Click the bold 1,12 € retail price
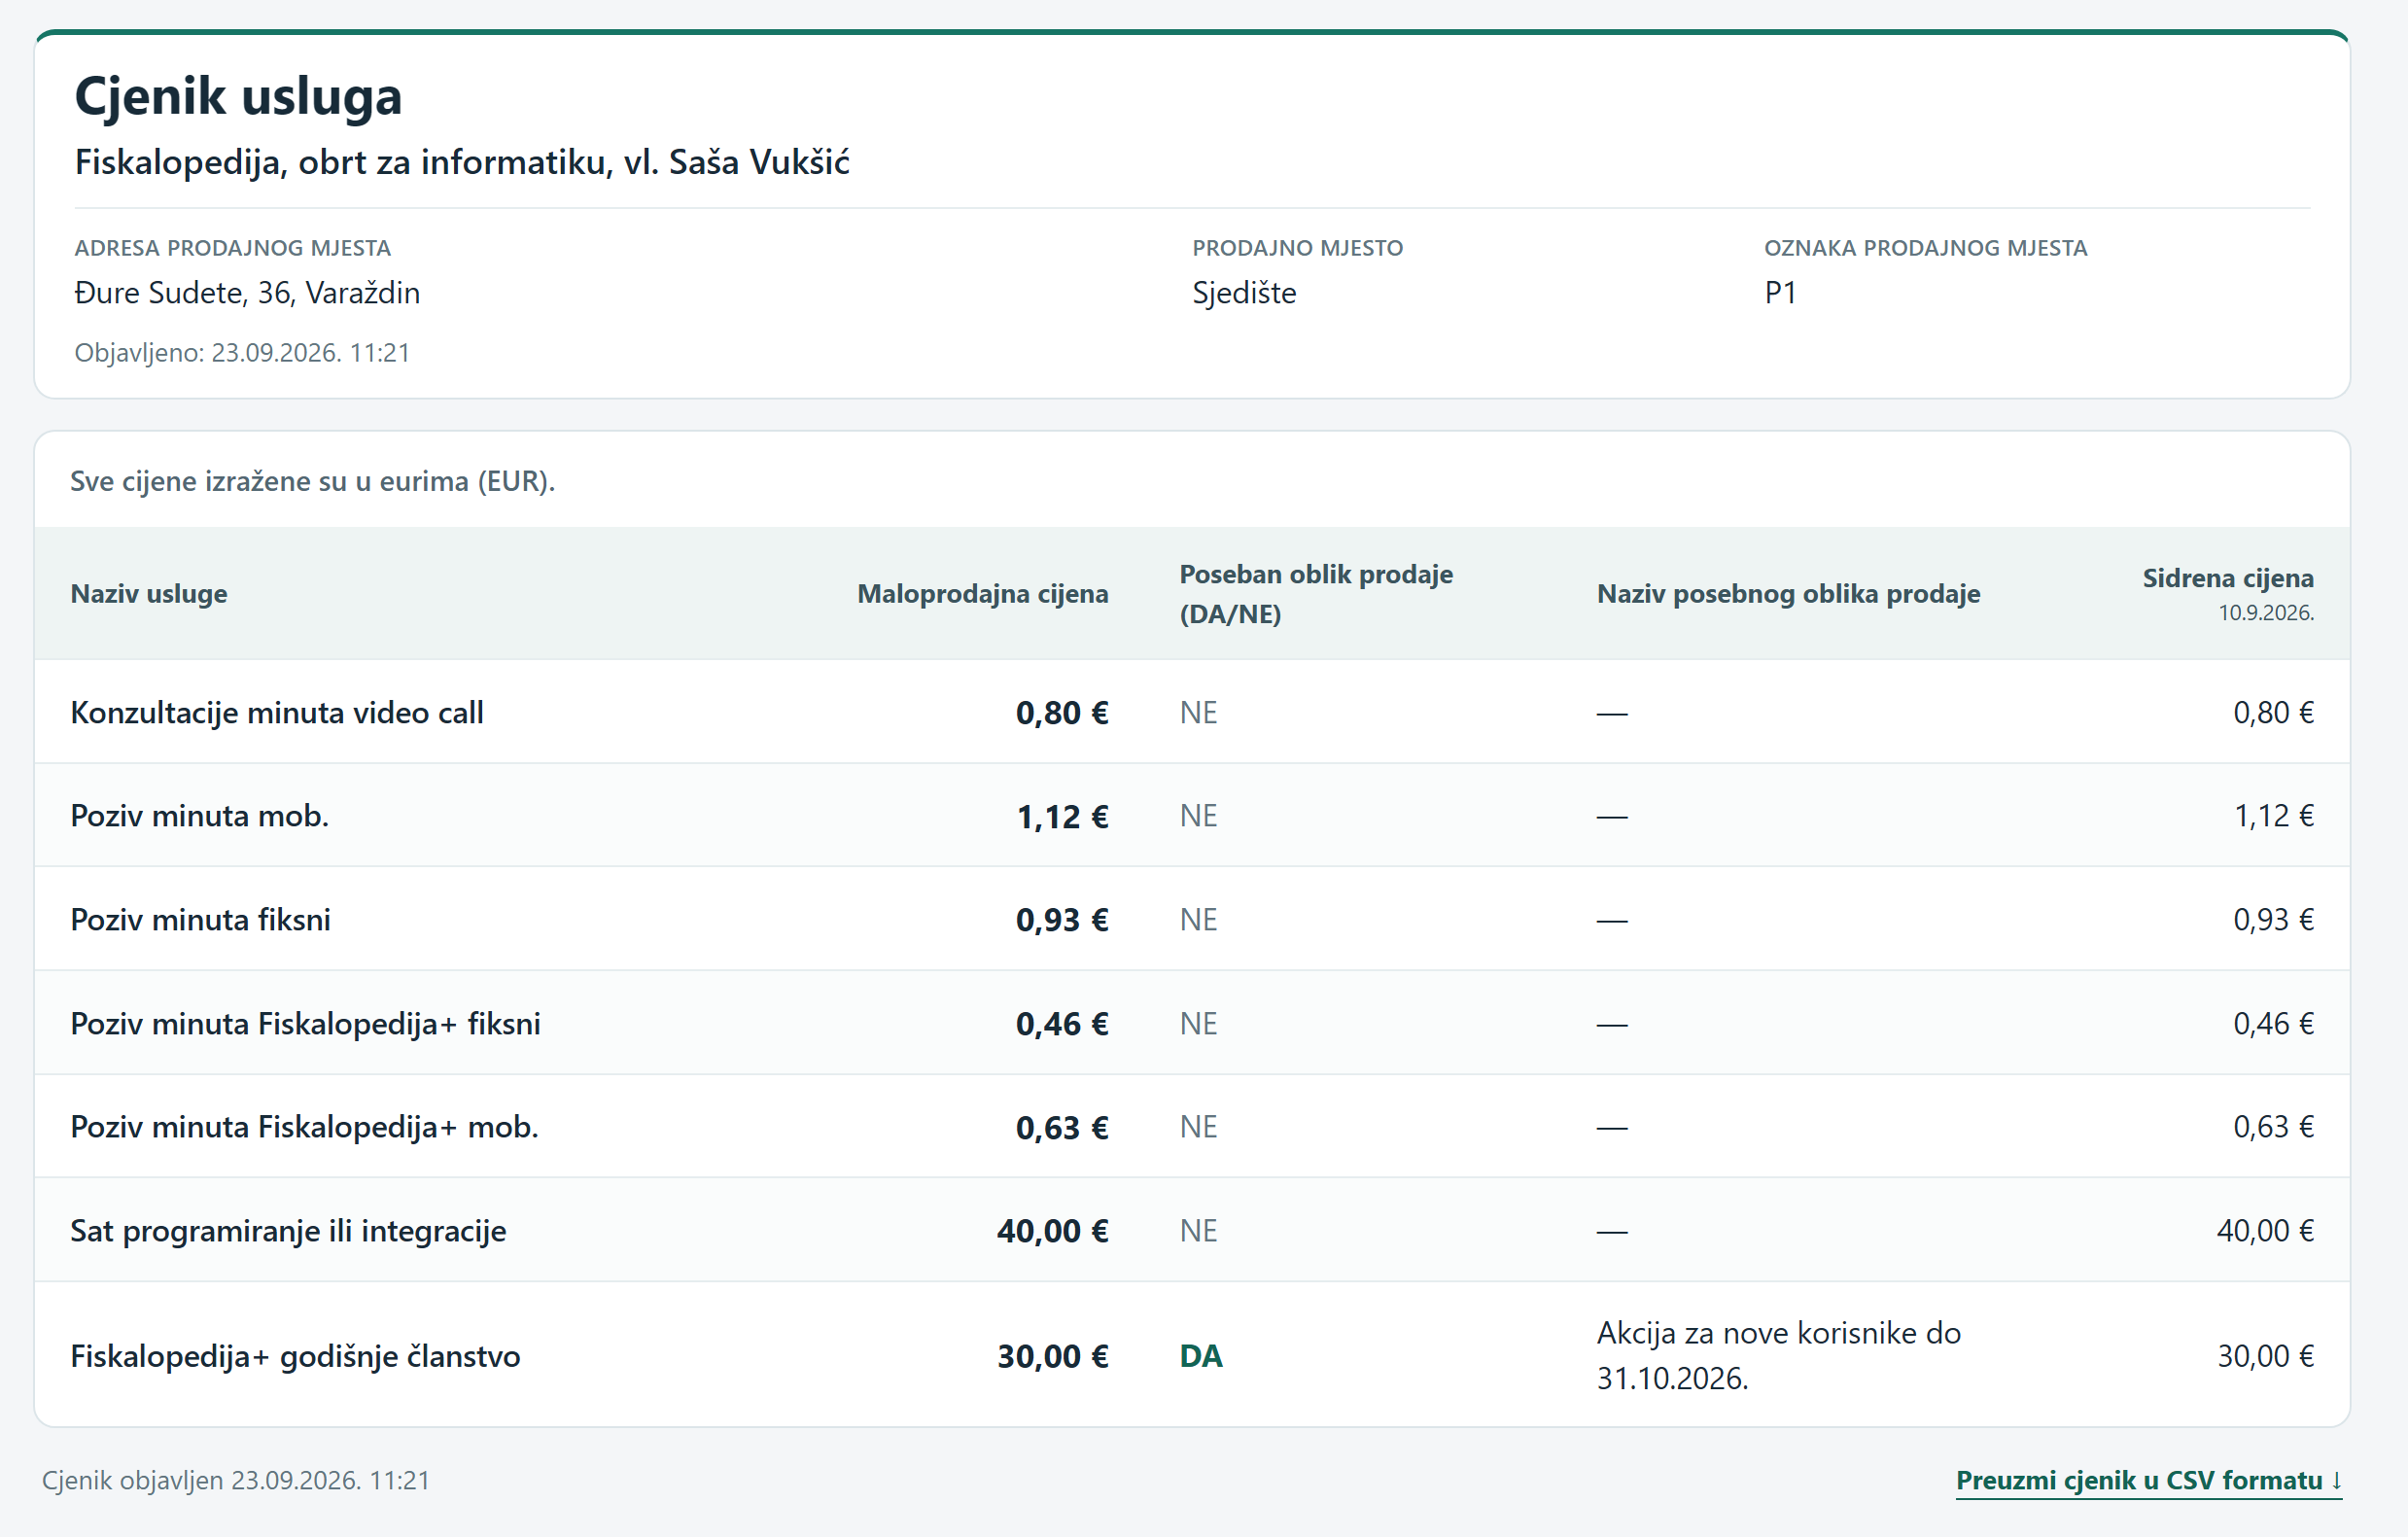The image size is (2408, 1537). point(1062,817)
